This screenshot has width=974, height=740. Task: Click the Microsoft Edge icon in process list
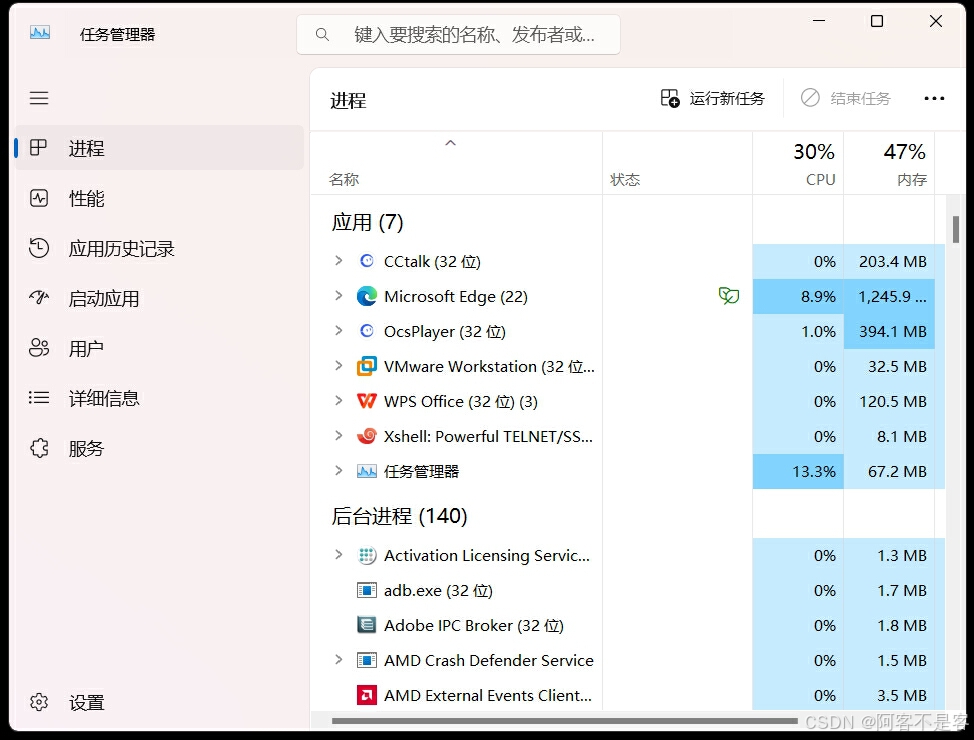click(366, 296)
